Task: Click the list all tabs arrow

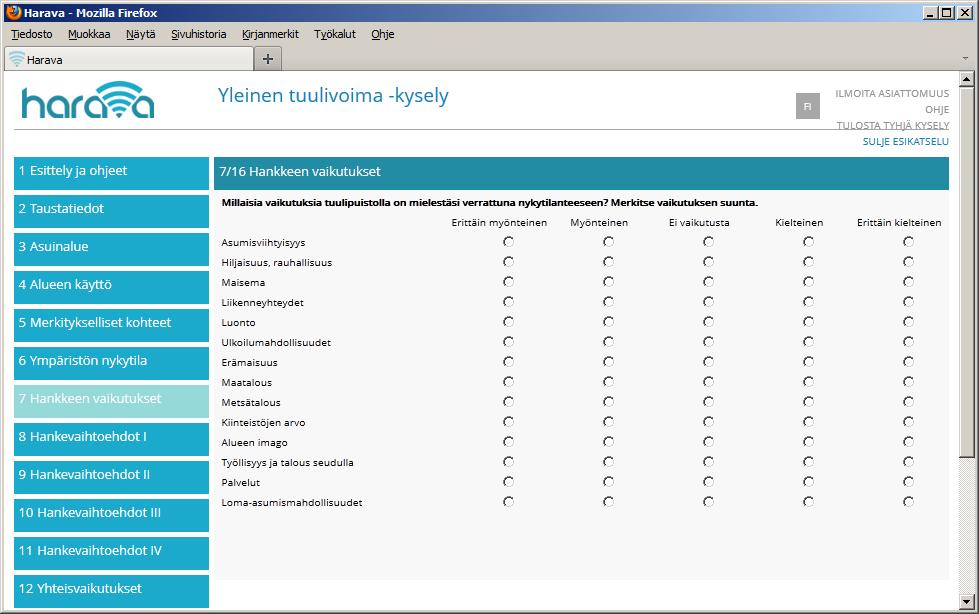Action: pos(965,59)
